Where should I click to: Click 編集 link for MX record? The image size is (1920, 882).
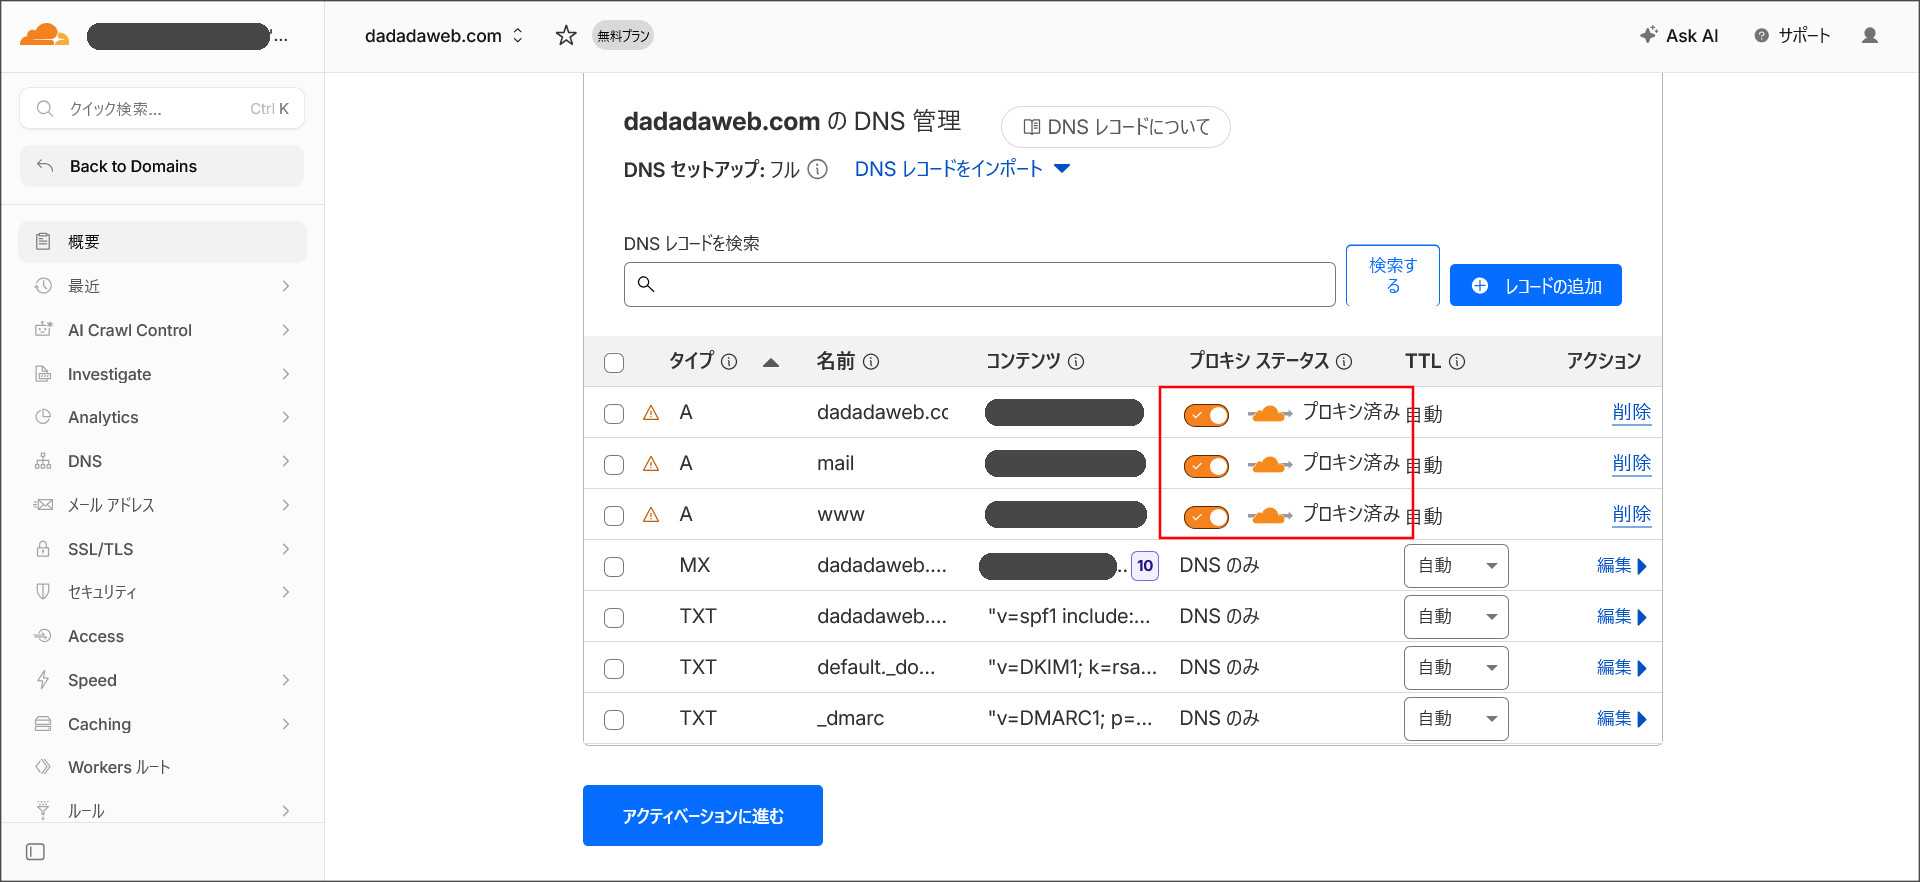coord(1621,566)
